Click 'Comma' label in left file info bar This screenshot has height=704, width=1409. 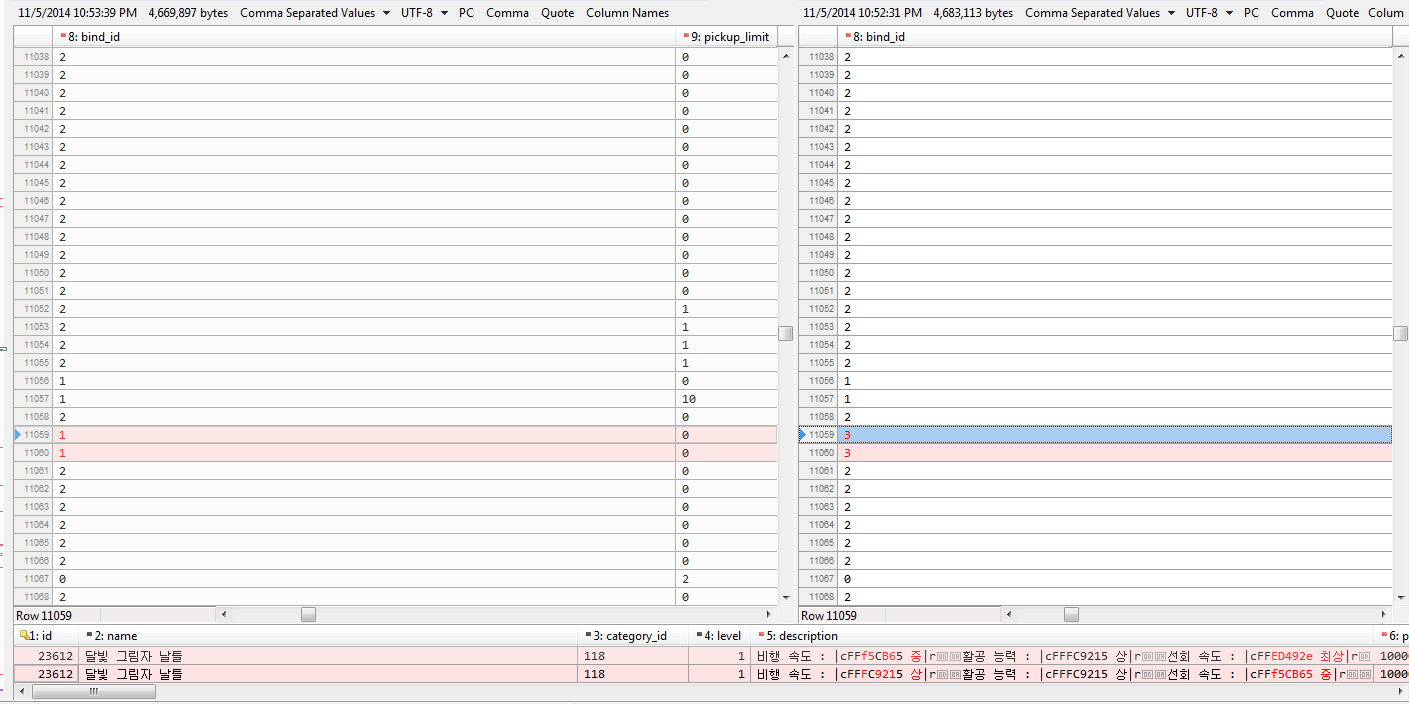tap(508, 13)
